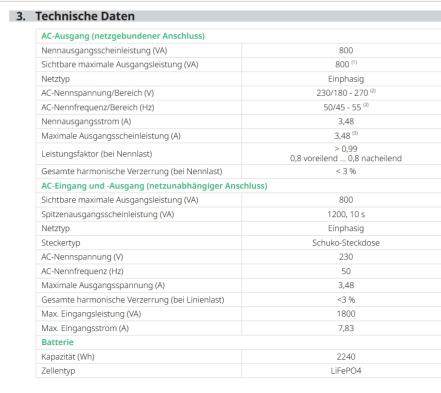Select the 'Steckertyp' row label
This screenshot has height=393, width=441.
tap(61, 243)
